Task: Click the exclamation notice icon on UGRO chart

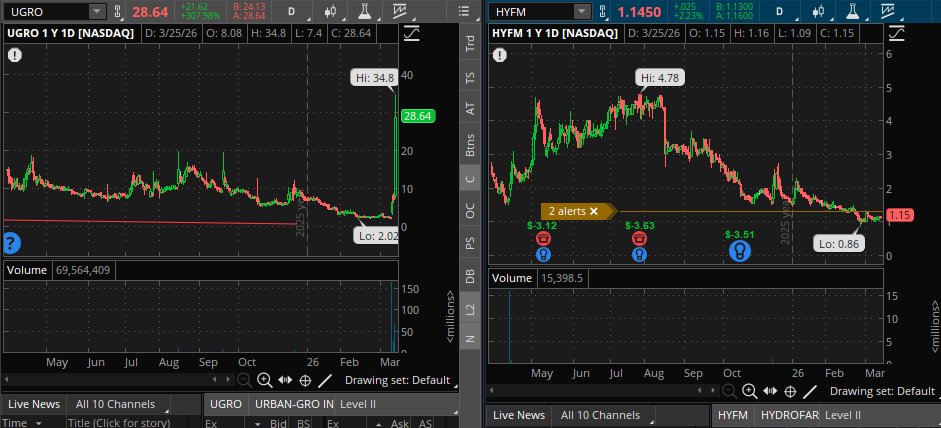Action: click(x=14, y=55)
